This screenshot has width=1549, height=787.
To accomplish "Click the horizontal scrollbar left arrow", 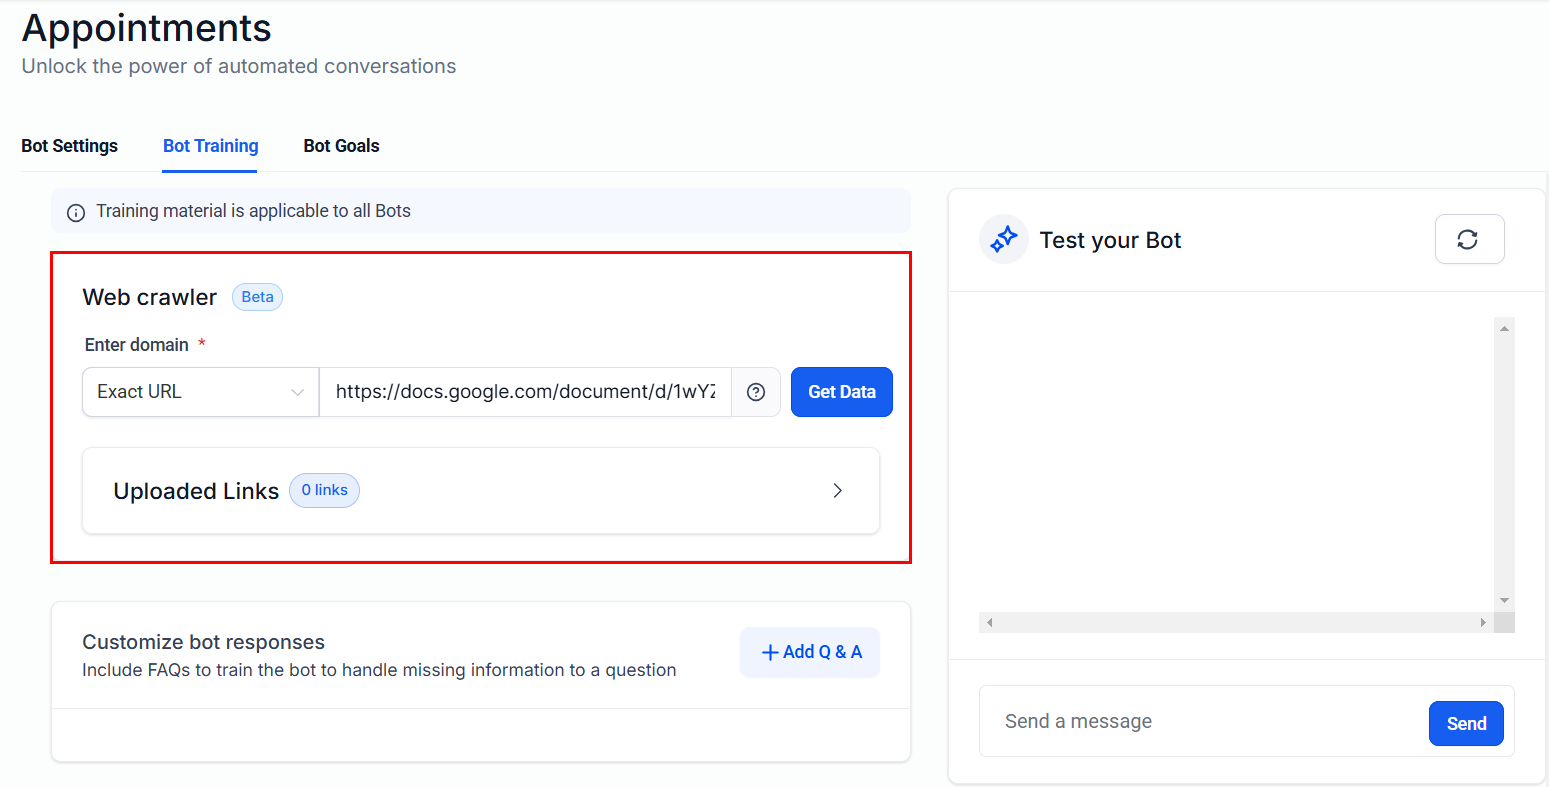I will [x=989, y=622].
